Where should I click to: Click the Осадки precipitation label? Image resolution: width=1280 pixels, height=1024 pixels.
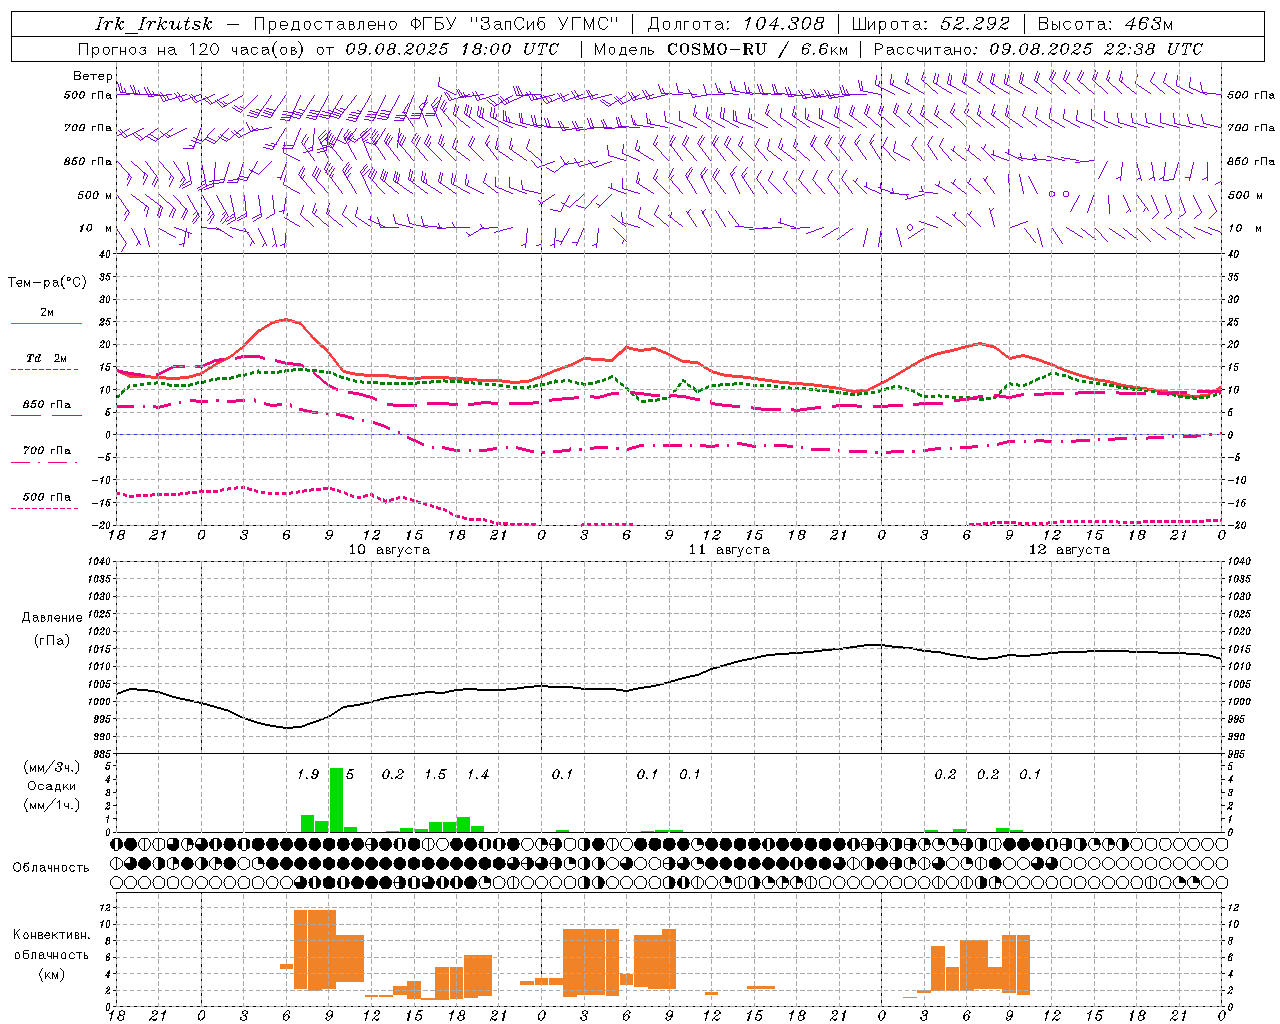click(x=52, y=786)
